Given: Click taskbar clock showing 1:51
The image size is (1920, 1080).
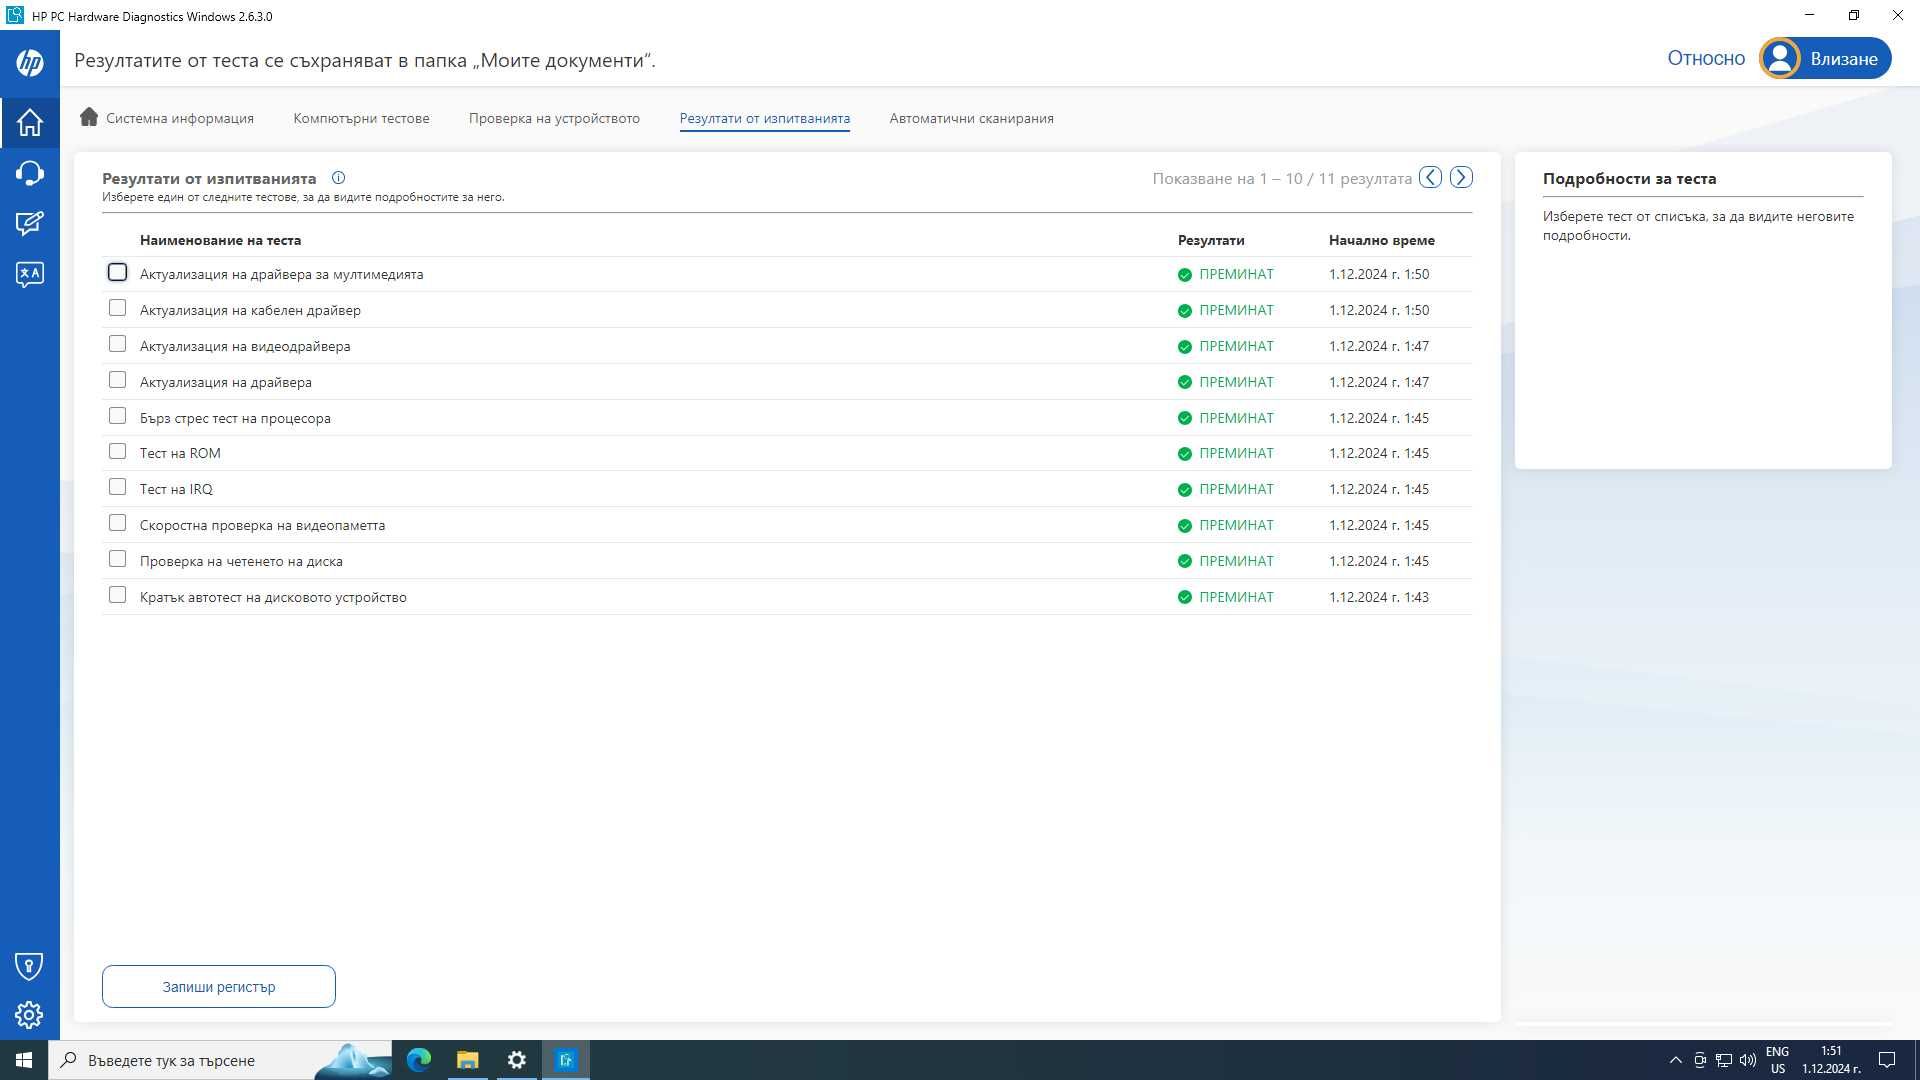Looking at the screenshot, I should pyautogui.click(x=1831, y=1060).
